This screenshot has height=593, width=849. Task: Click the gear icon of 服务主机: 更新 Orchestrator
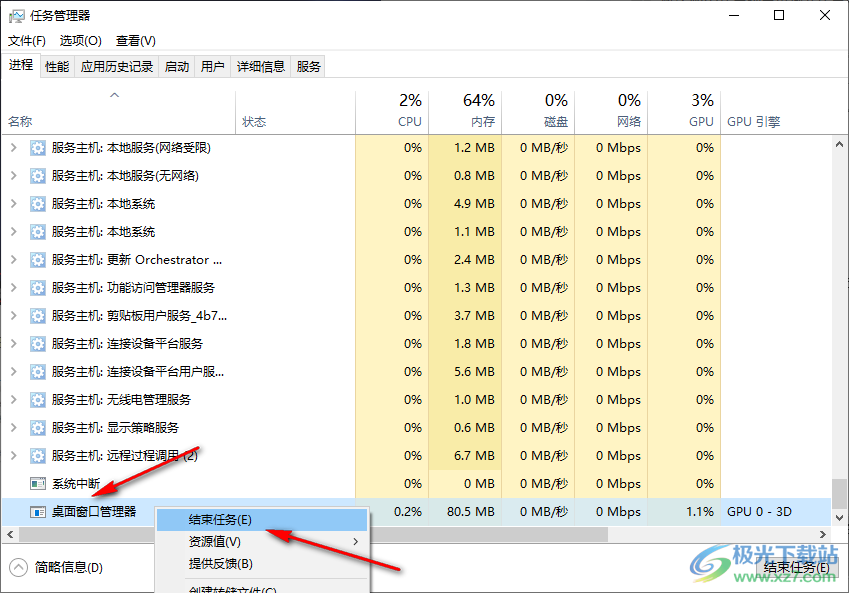click(x=37, y=260)
